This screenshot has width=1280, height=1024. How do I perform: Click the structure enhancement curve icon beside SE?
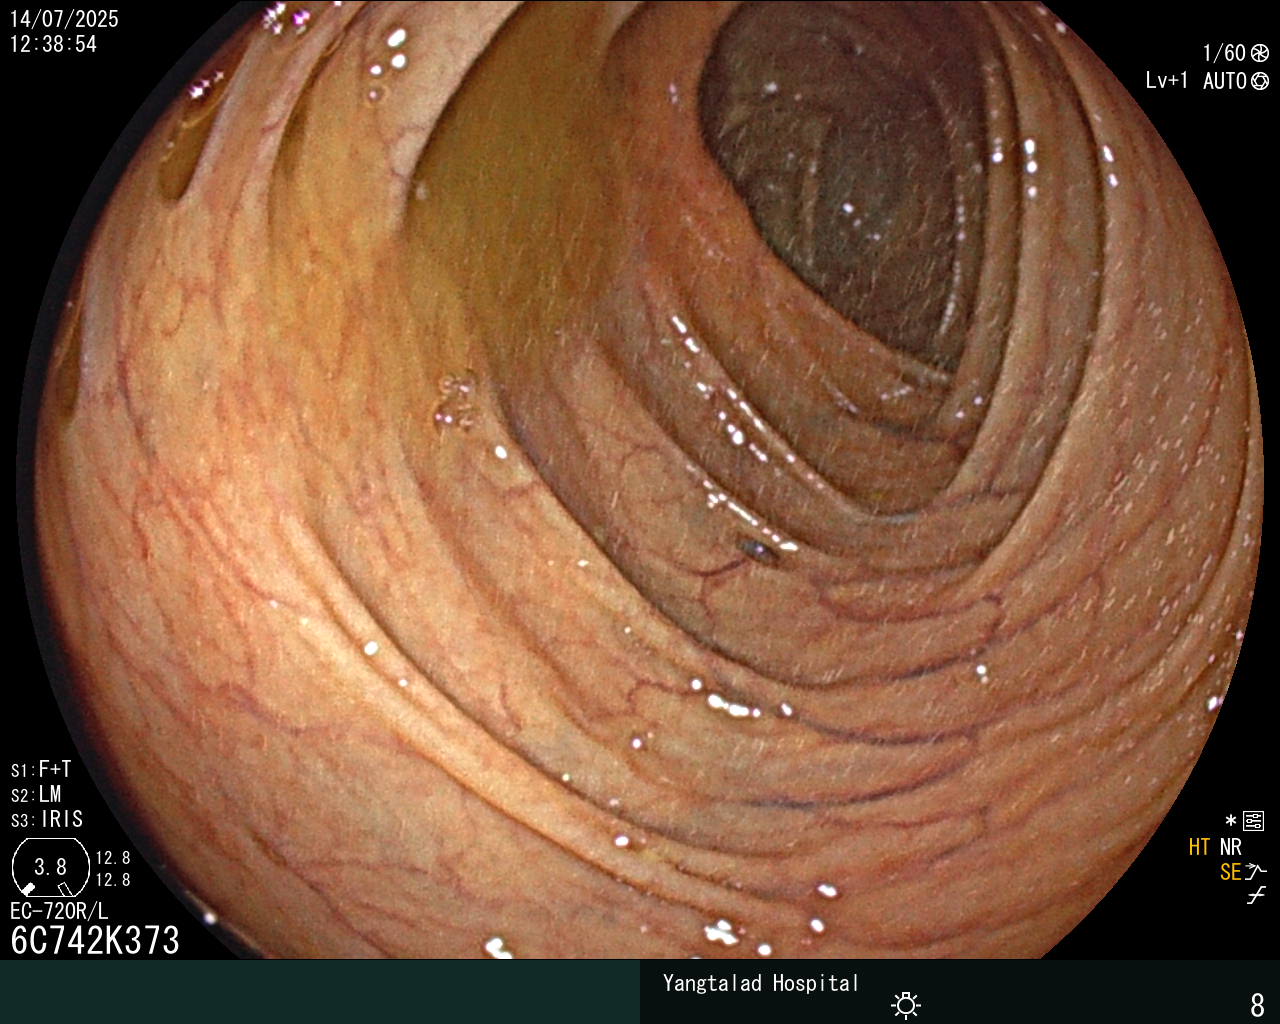click(x=1257, y=872)
